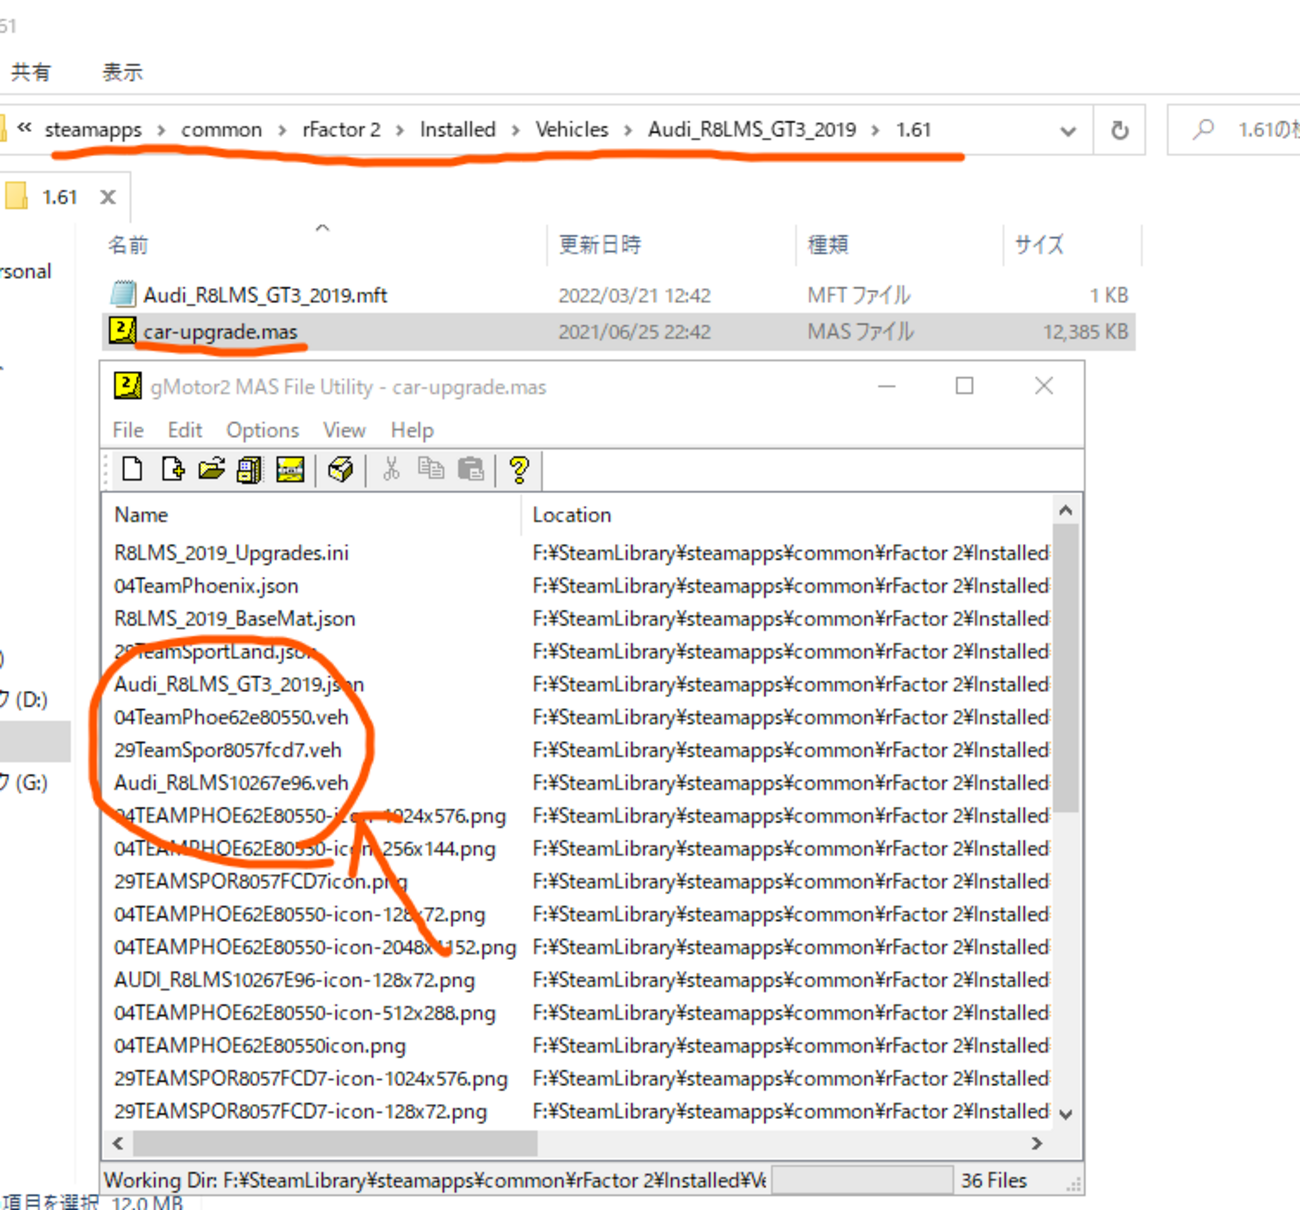The height and width of the screenshot is (1210, 1300).
Task: Open the Help menu
Action: [412, 430]
